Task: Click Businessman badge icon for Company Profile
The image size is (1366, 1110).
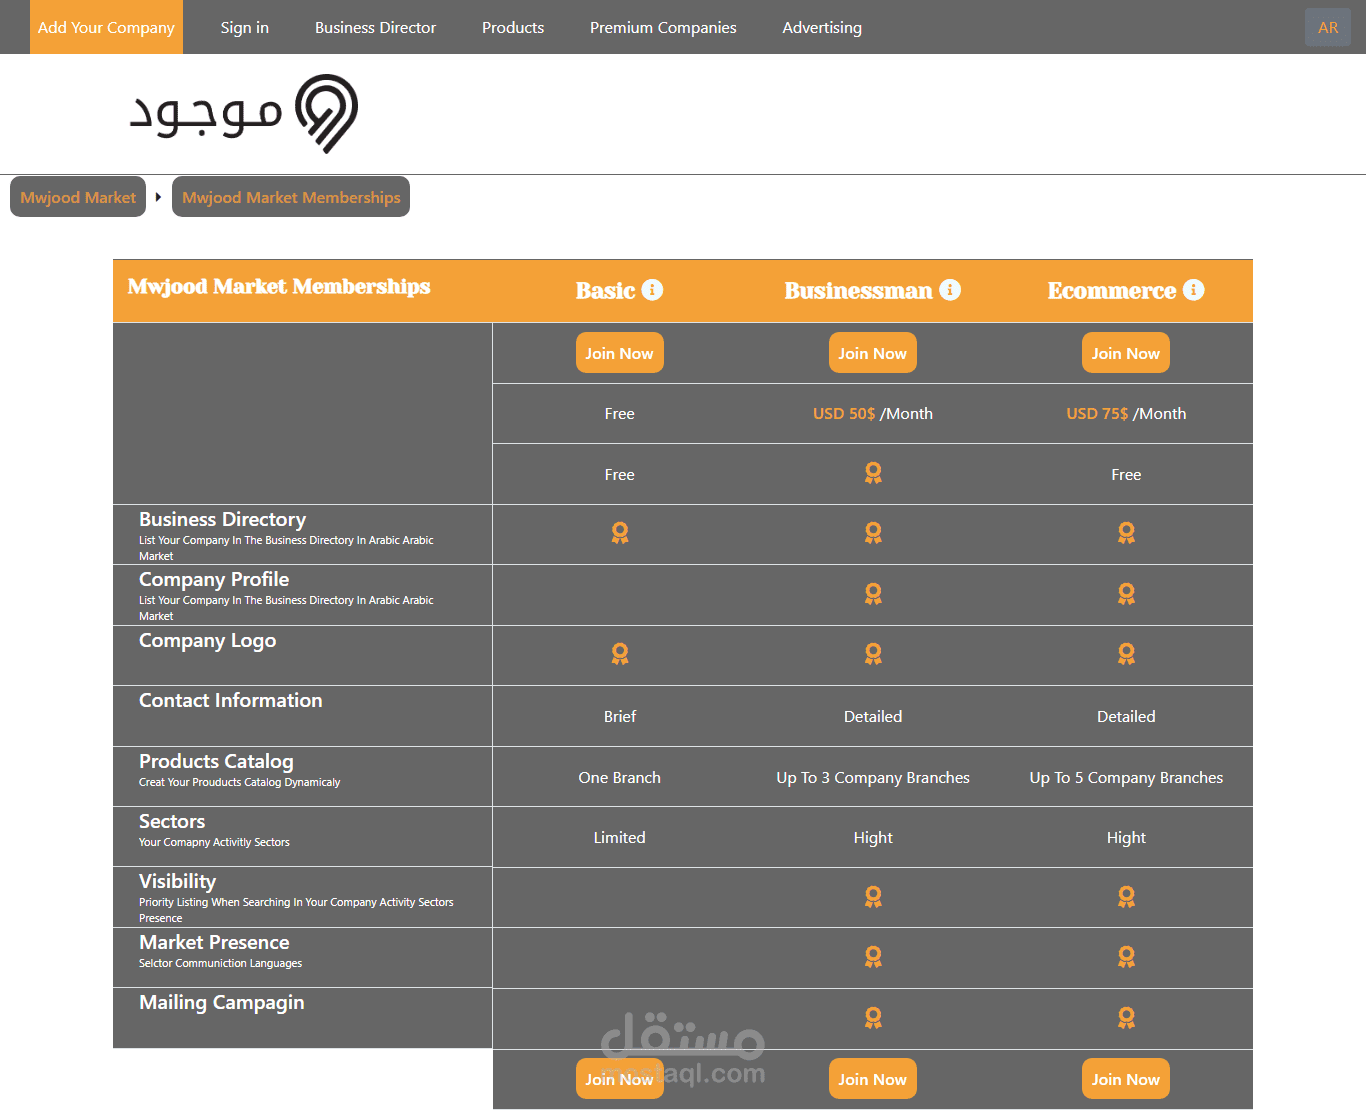Action: (873, 594)
